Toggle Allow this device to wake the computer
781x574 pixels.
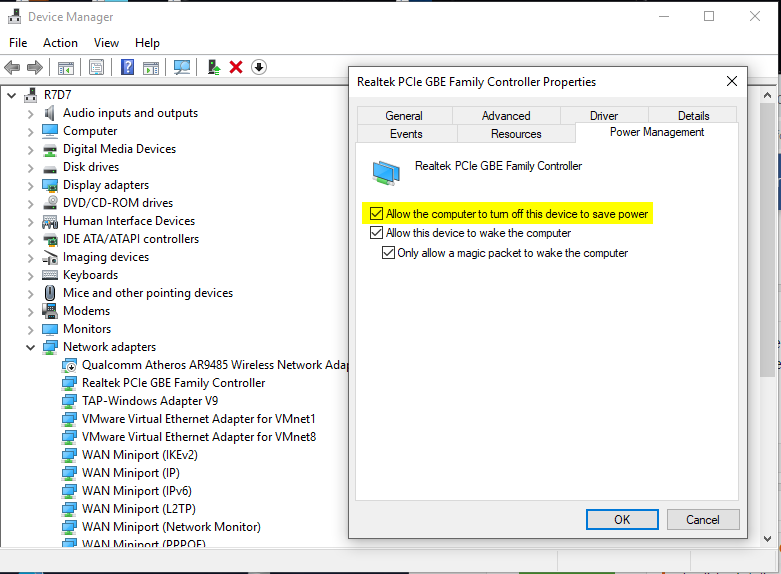coord(377,233)
